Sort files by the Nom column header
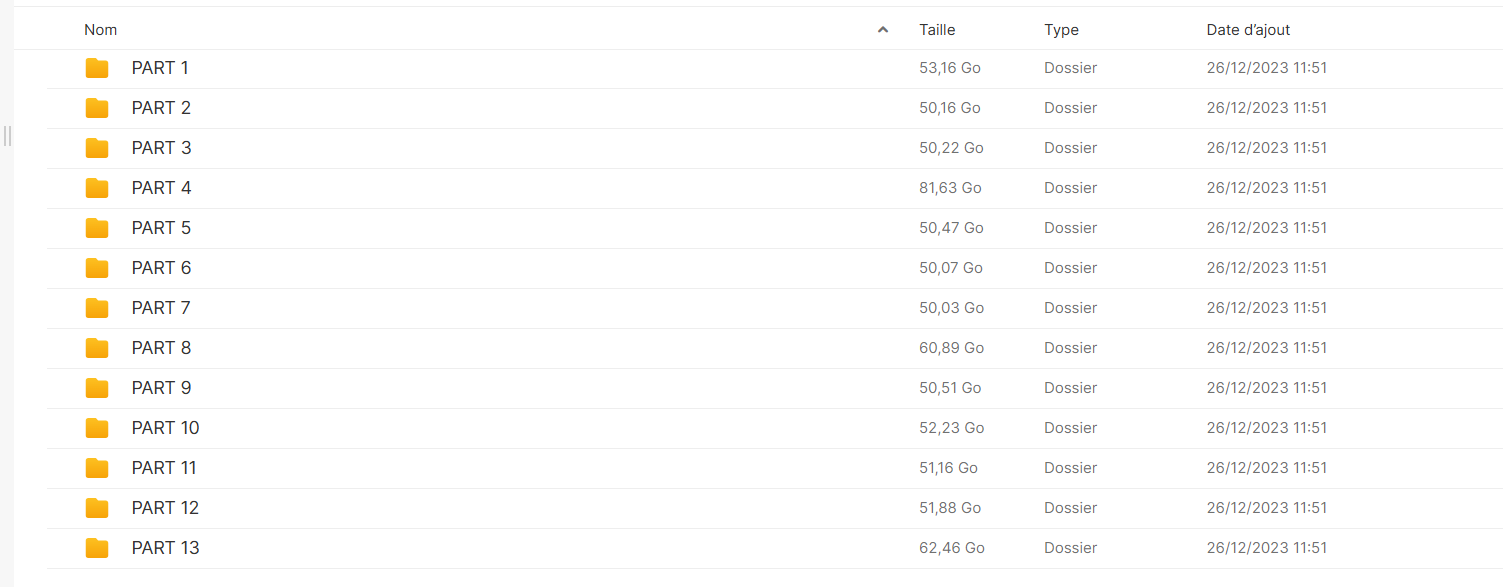 click(100, 30)
